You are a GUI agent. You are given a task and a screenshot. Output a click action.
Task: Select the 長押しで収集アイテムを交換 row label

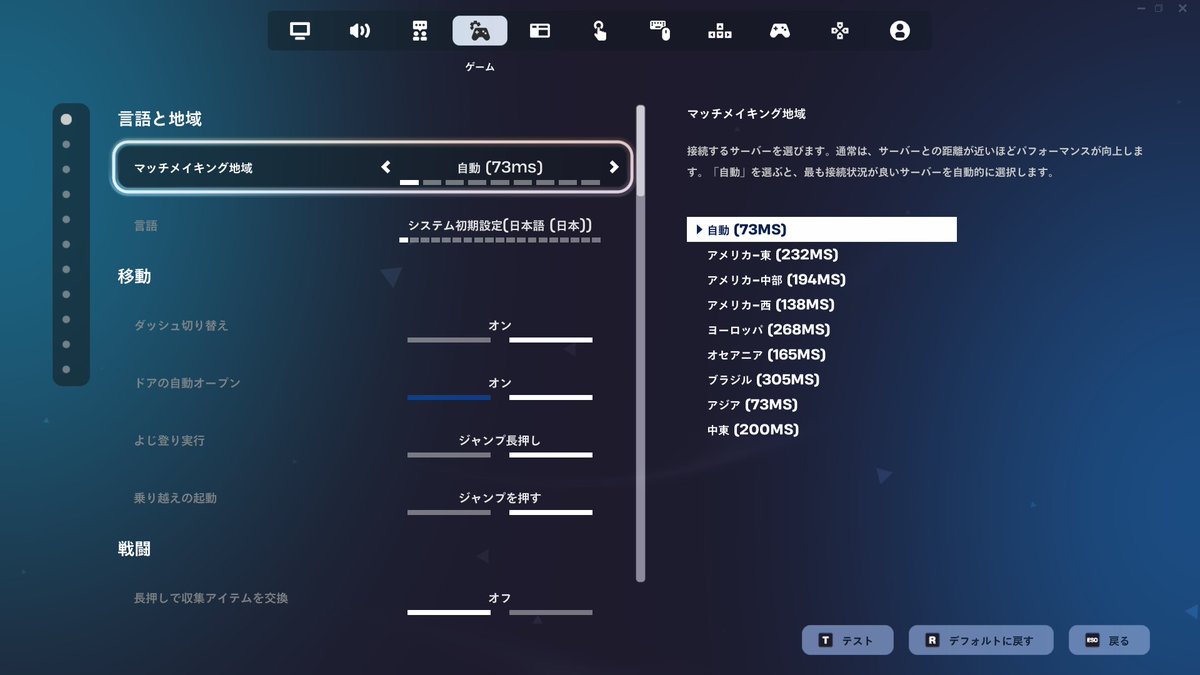coord(211,598)
